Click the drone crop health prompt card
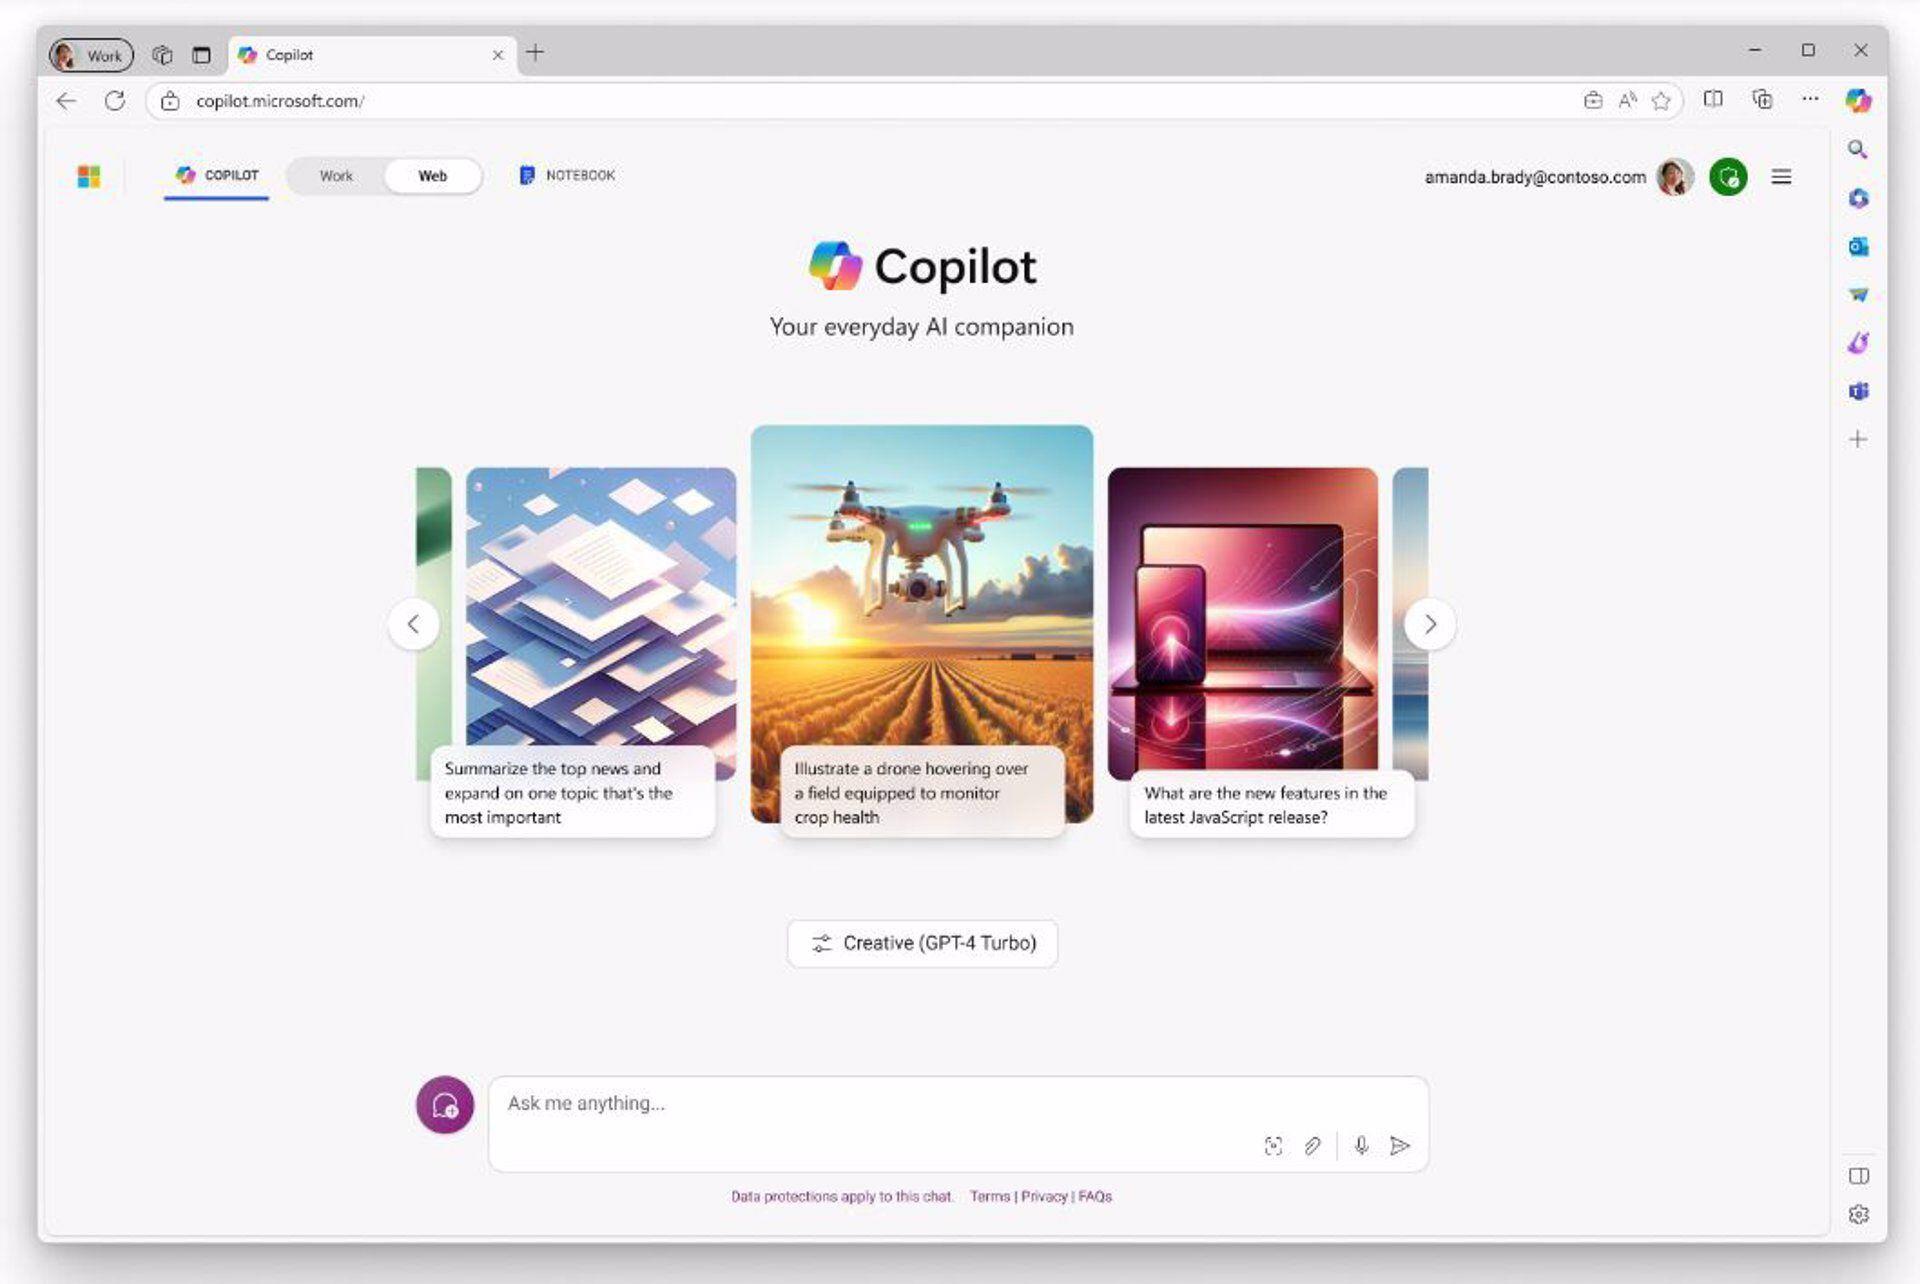The height and width of the screenshot is (1284, 1920). coord(921,631)
